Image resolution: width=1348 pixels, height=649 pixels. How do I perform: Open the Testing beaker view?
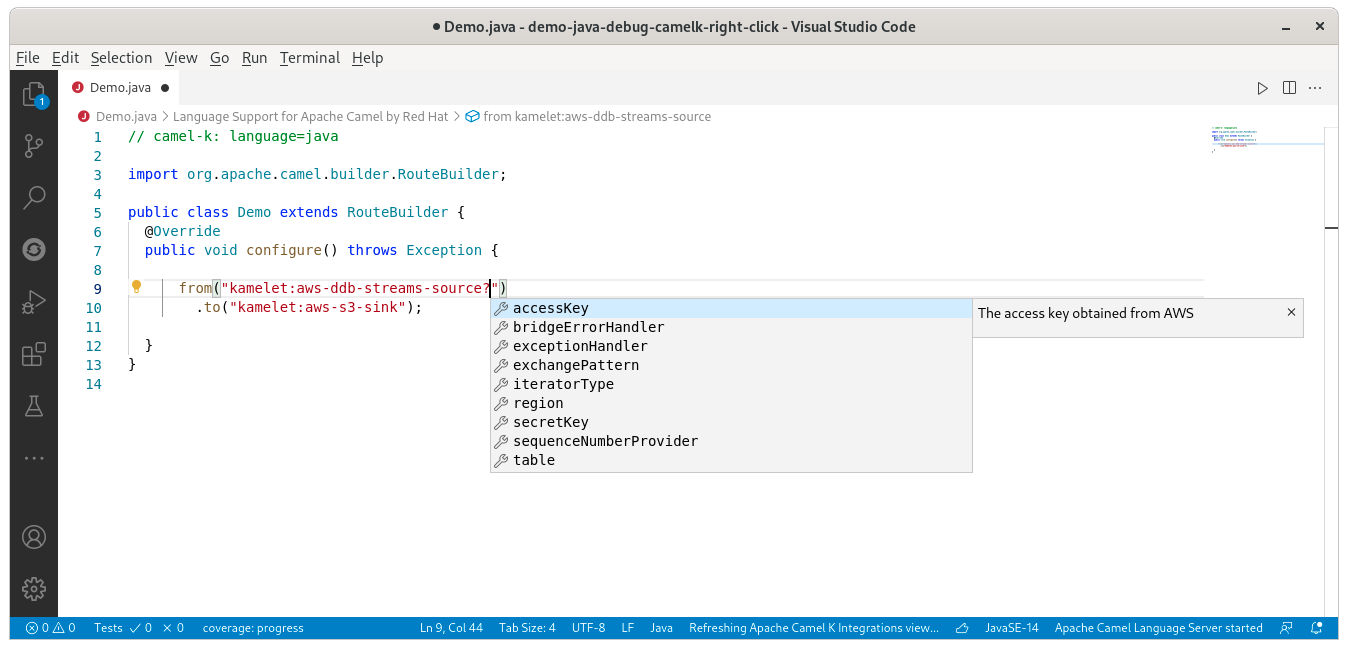[x=34, y=406]
